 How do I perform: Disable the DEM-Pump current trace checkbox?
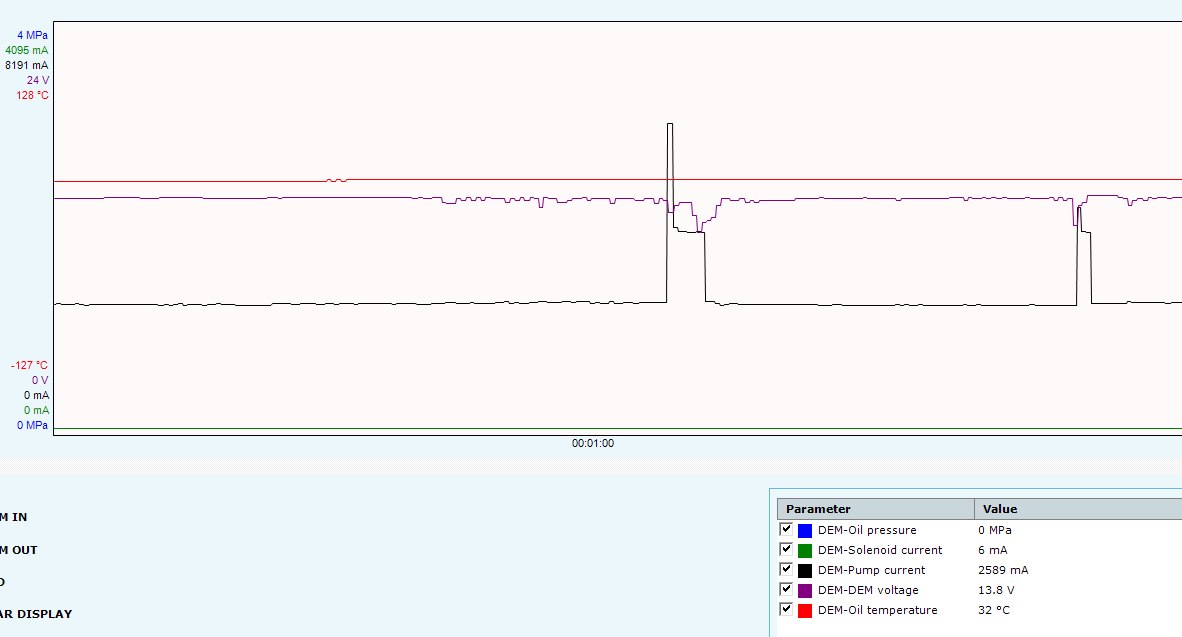[786, 569]
